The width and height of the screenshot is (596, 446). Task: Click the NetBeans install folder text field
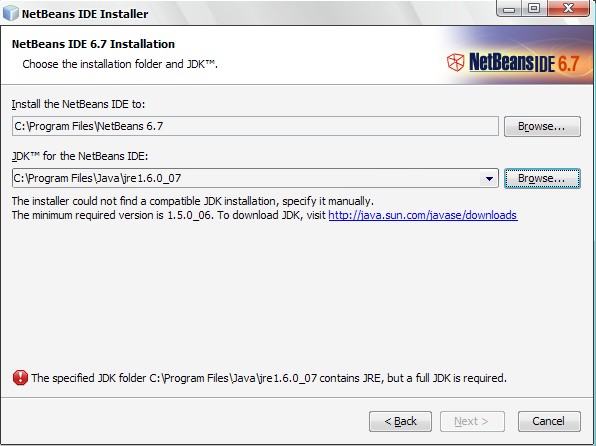point(255,126)
